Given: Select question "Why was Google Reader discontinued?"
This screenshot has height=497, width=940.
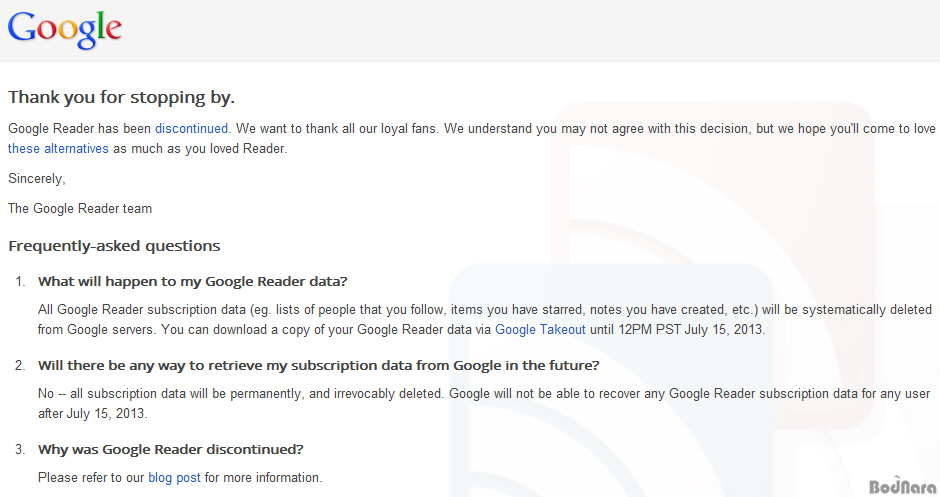Looking at the screenshot, I should [170, 449].
